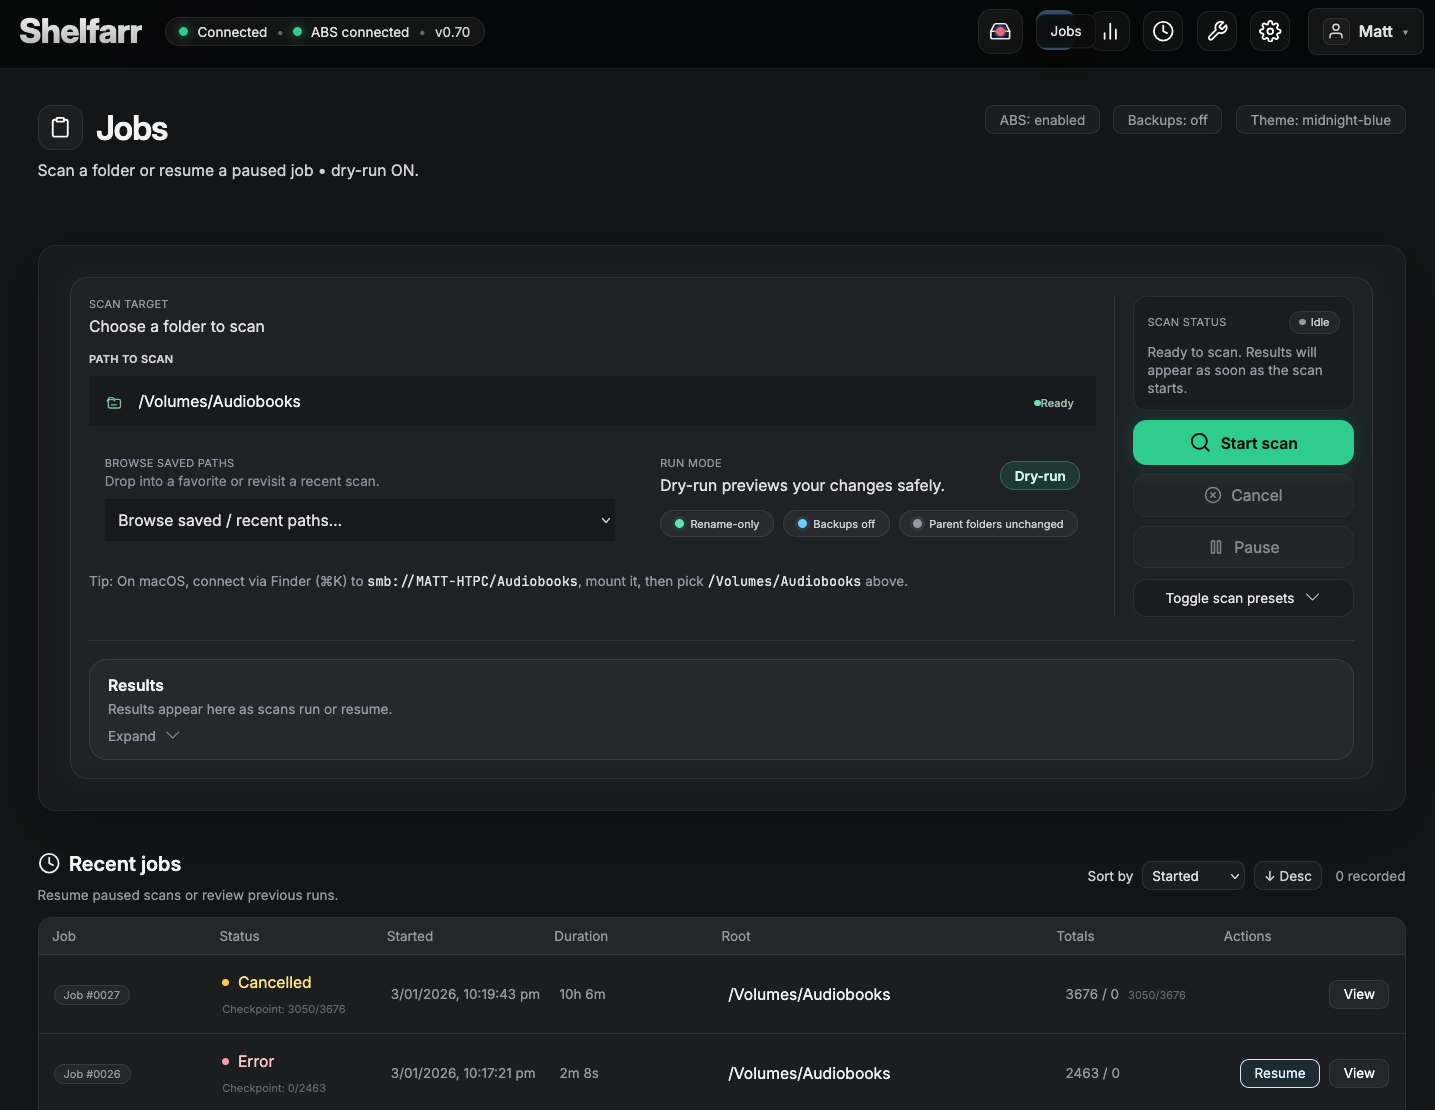Screen dimensions: 1435x1110
Task: Resume Job #0026
Action: click(1279, 1073)
